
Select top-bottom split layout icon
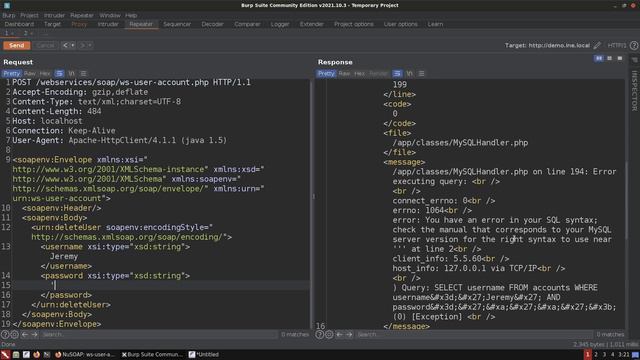610,59
